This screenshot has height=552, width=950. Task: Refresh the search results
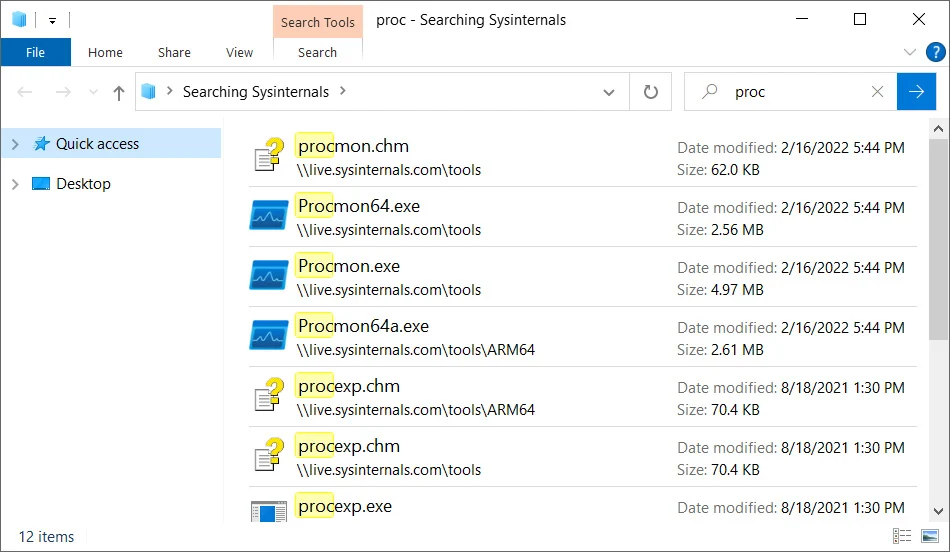pyautogui.click(x=651, y=92)
